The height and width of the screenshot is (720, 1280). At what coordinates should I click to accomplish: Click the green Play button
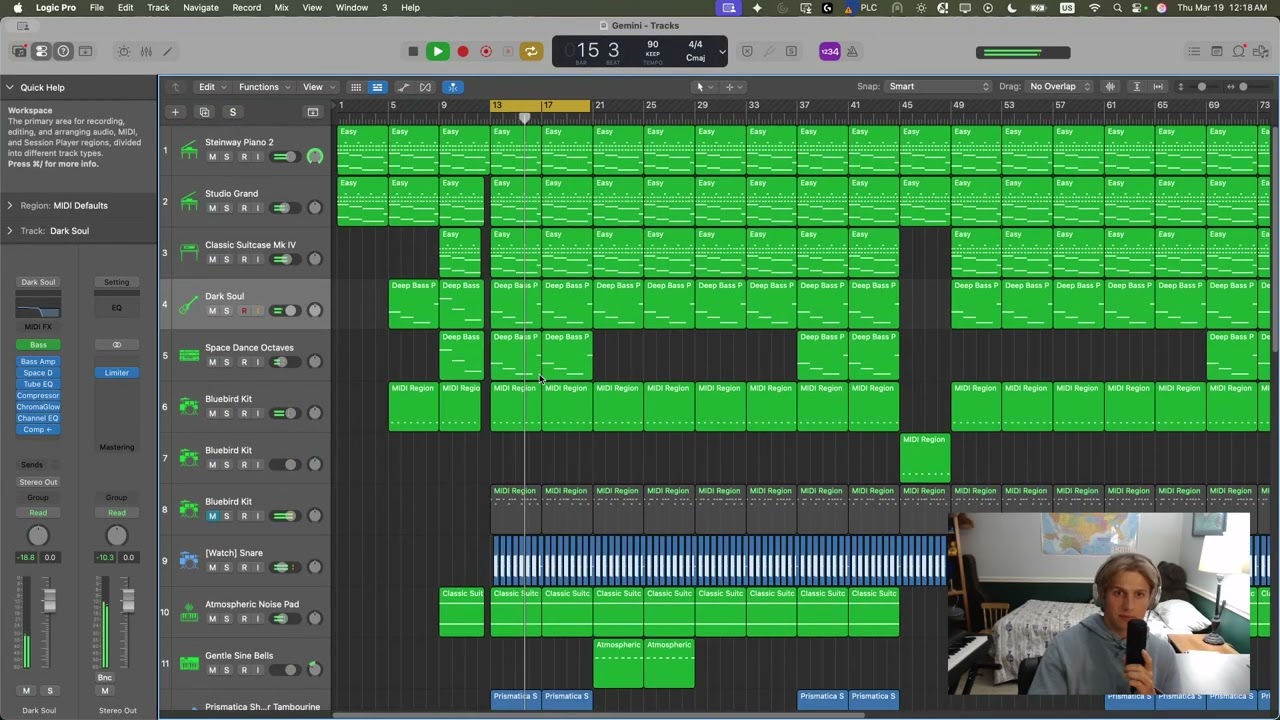(x=437, y=51)
